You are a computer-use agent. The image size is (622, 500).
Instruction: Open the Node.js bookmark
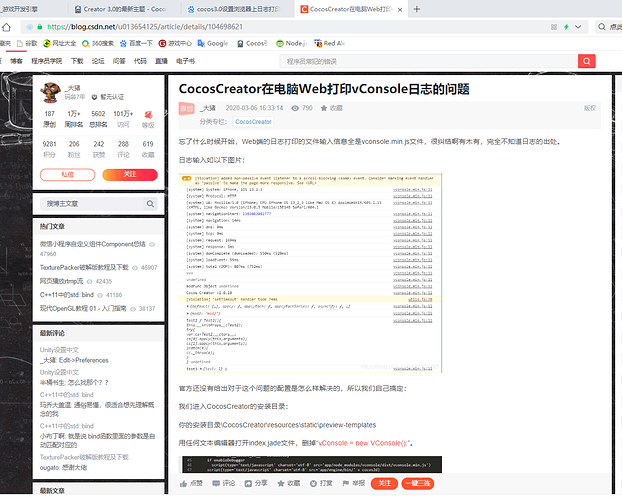(x=292, y=43)
